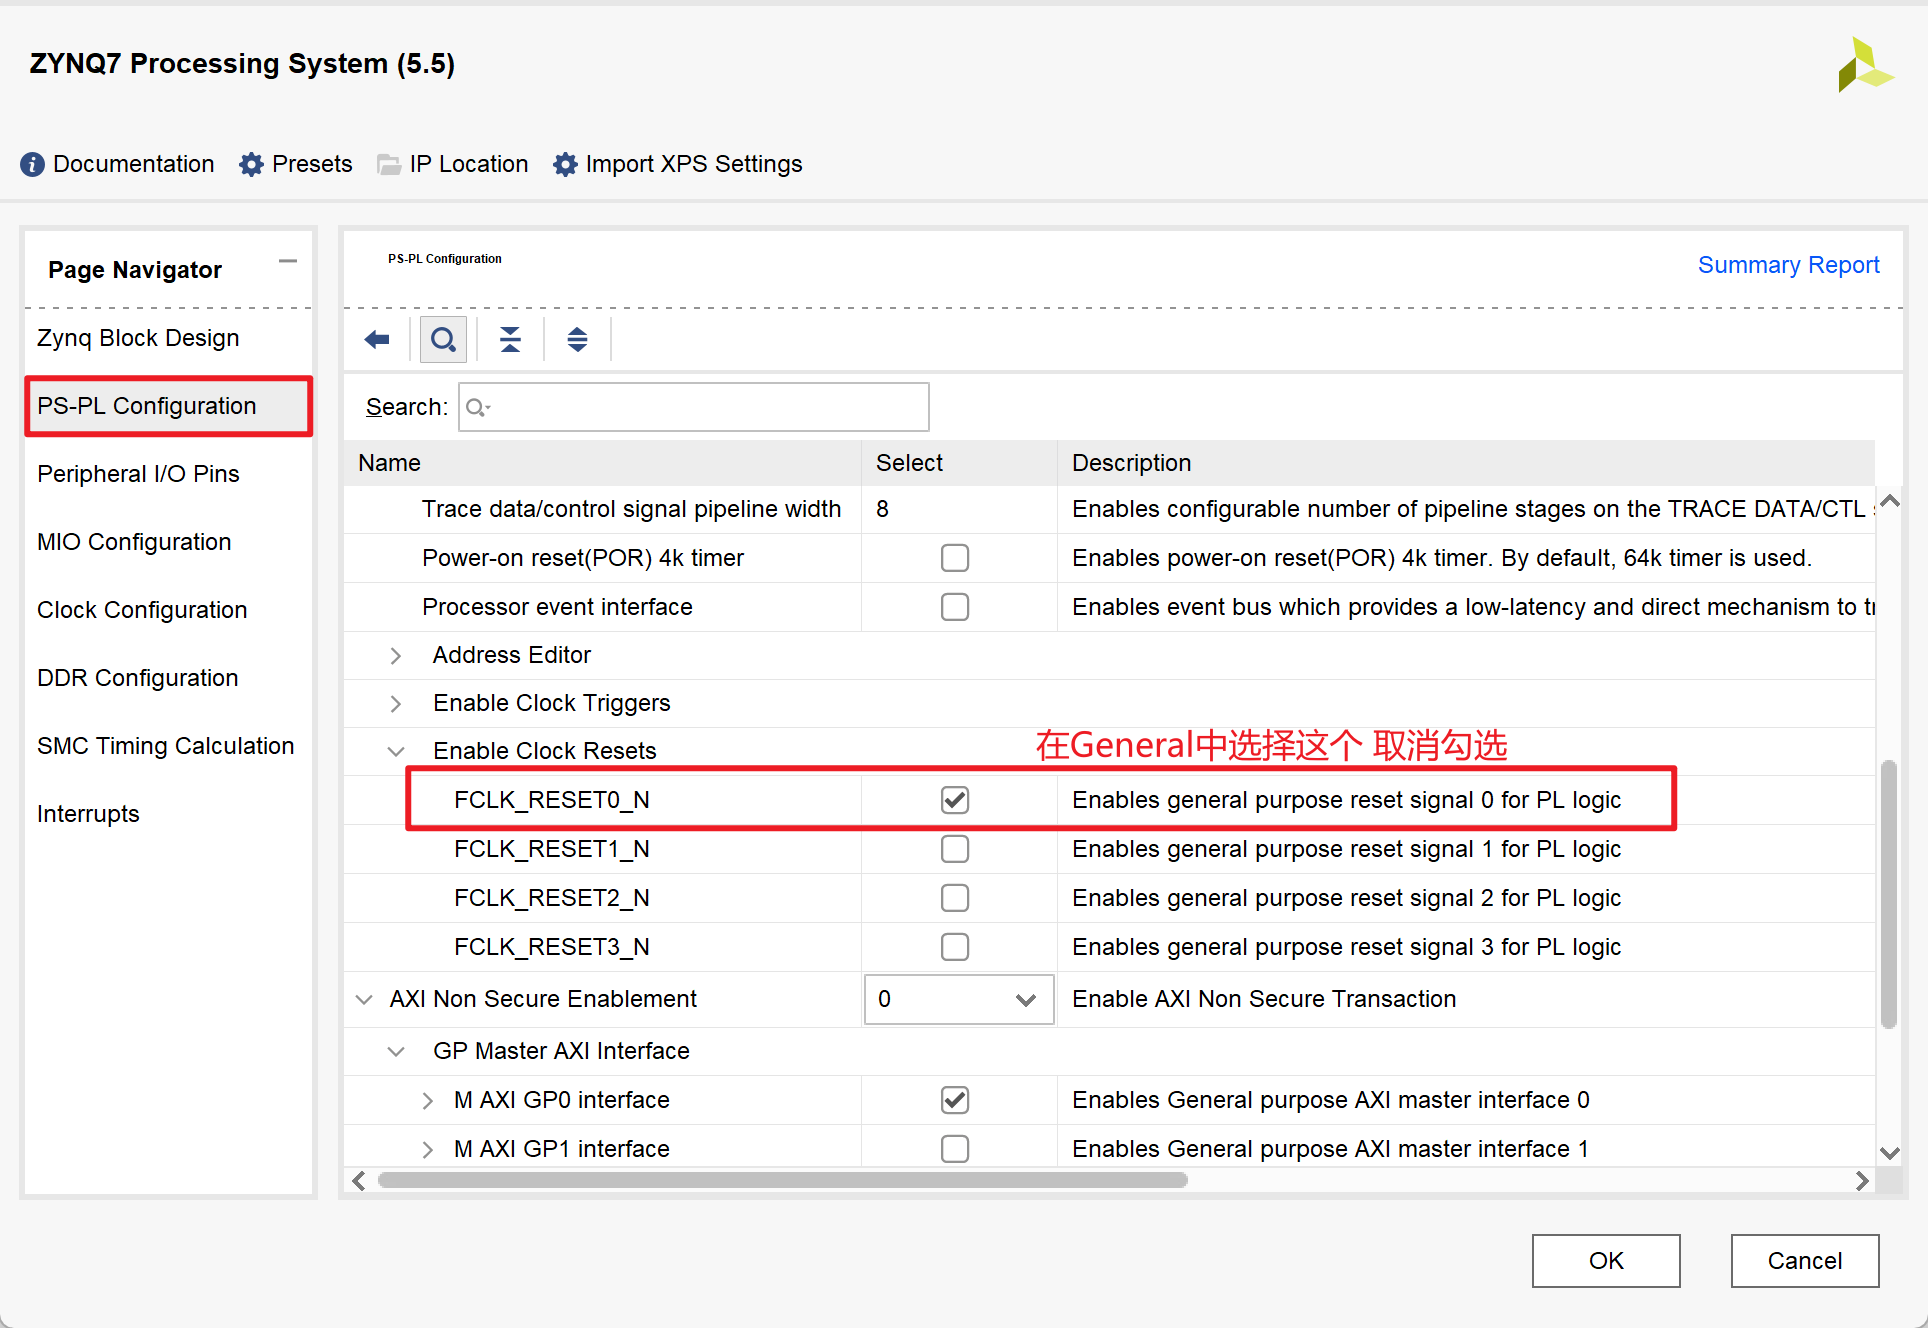
Task: Uncheck the FCLK_RESET0_N checkbox
Action: pos(951,797)
